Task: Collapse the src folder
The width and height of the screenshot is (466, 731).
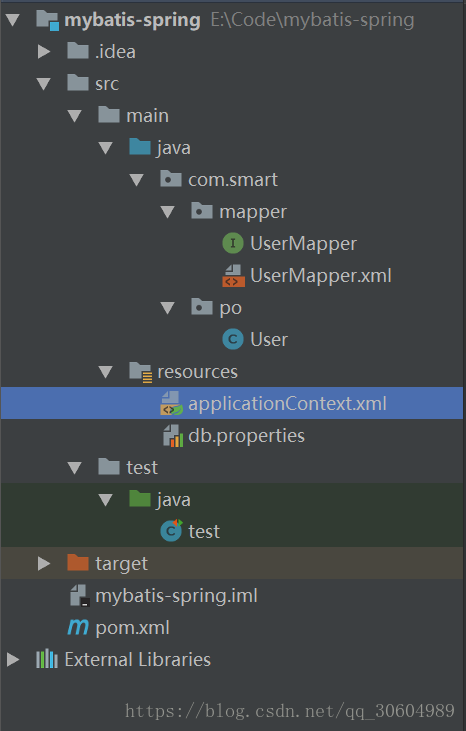Action: (44, 84)
